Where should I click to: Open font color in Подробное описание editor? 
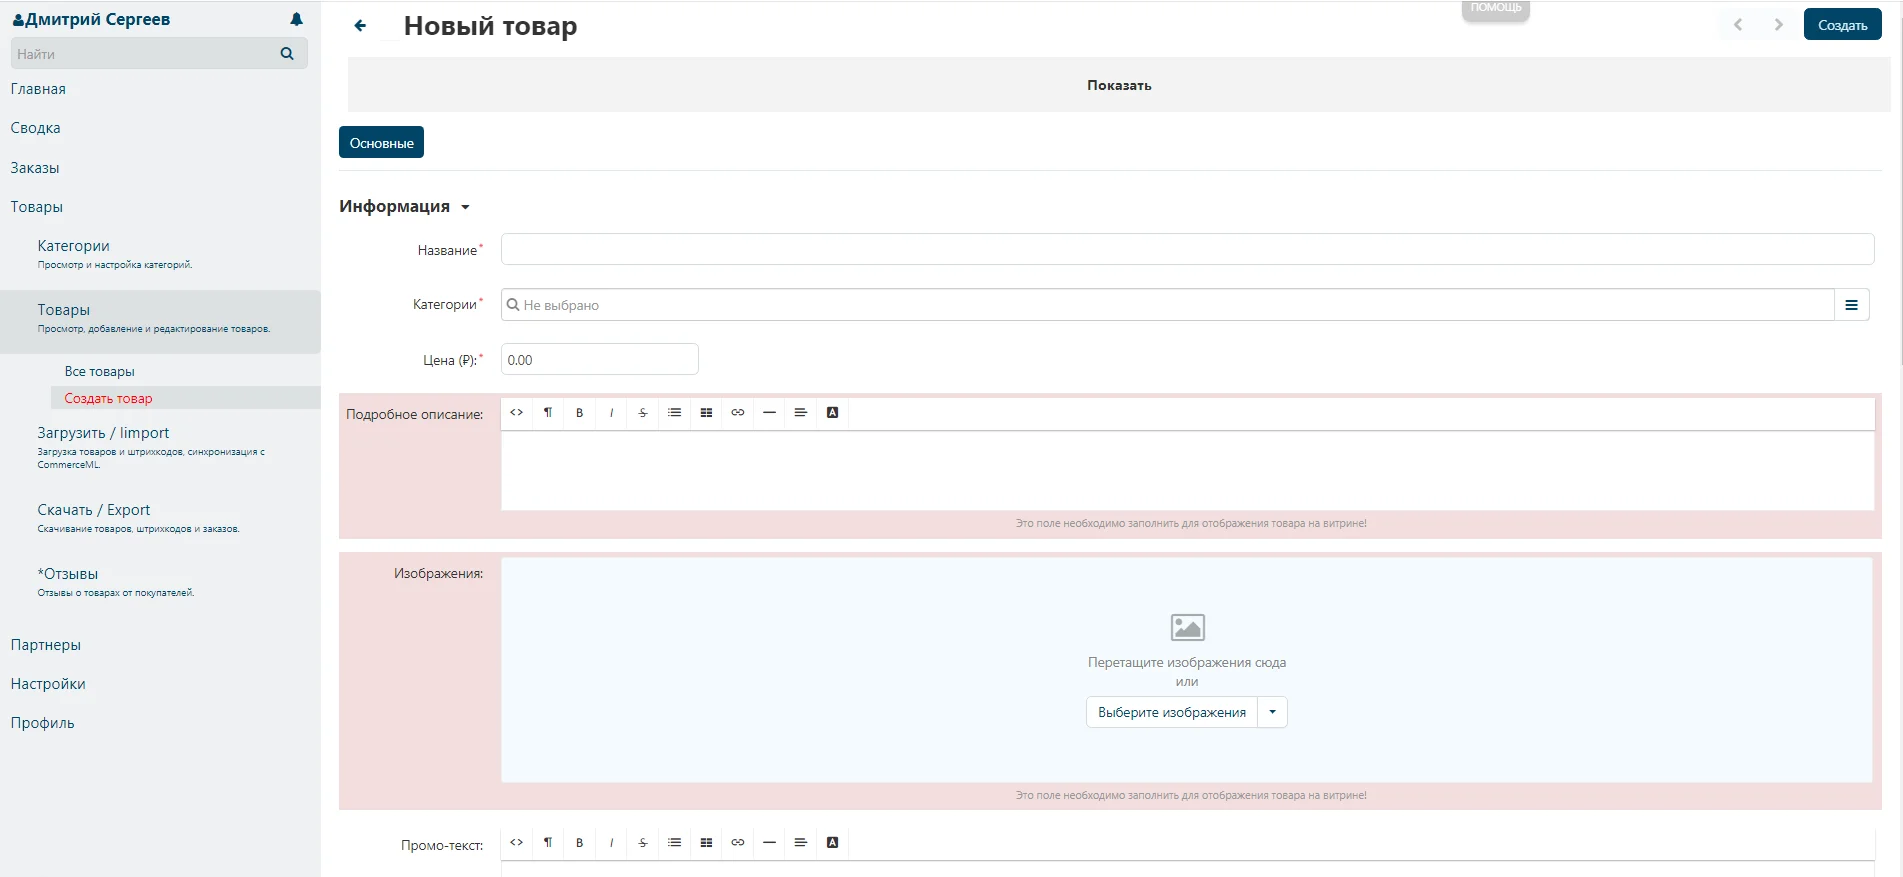click(832, 413)
